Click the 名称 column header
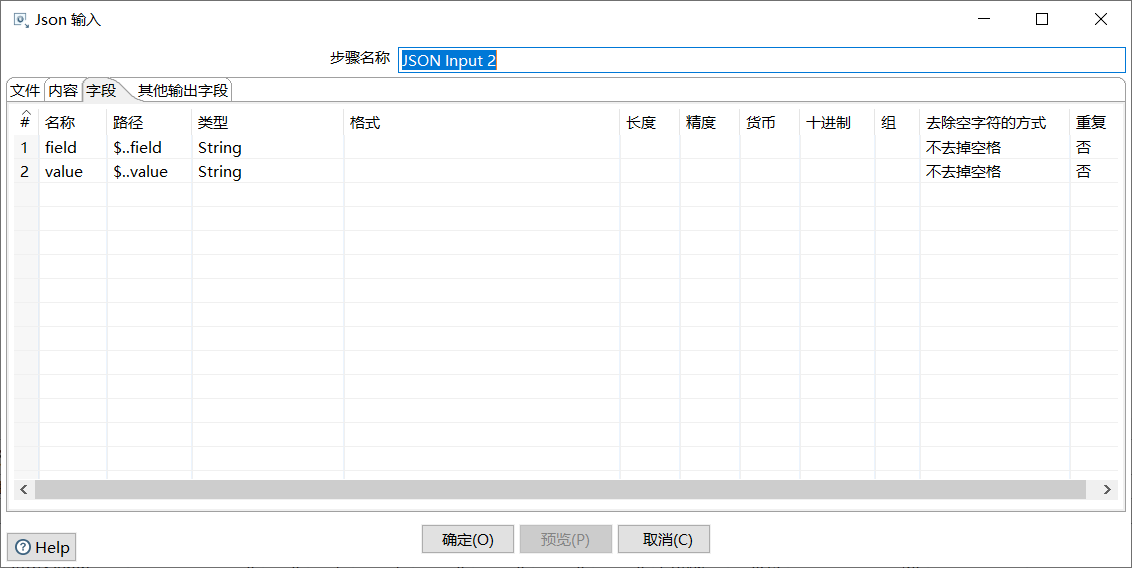The image size is (1132, 568). pos(73,123)
